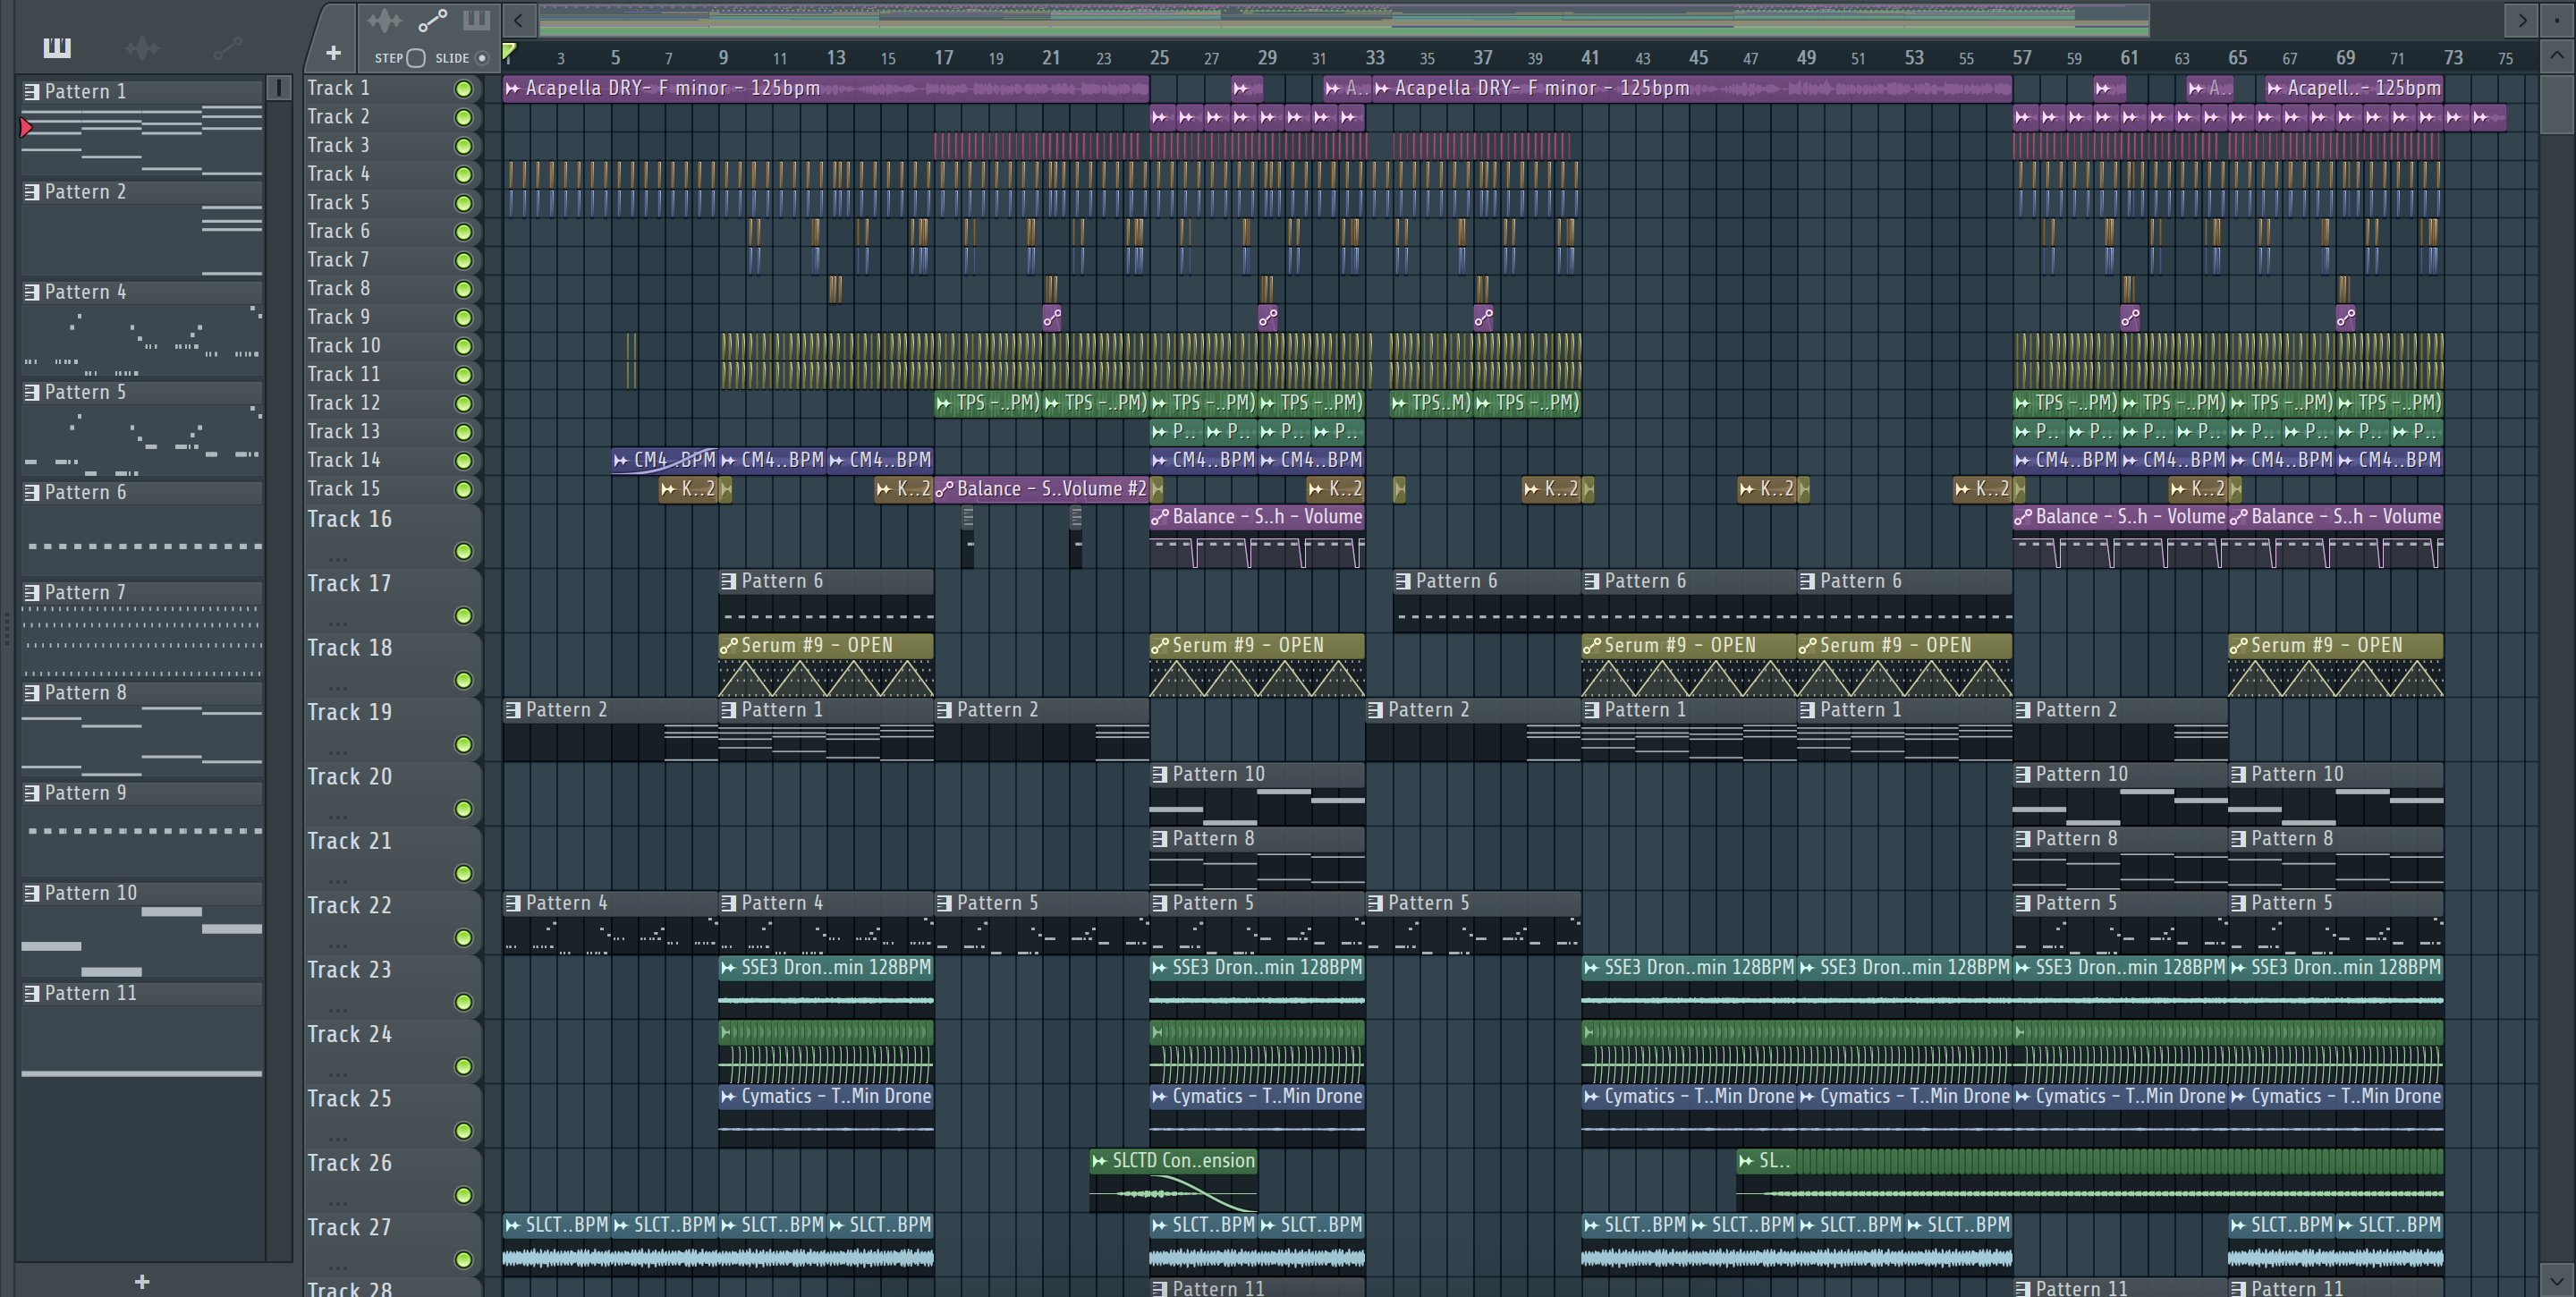Add new pattern with bottom plus icon
Image resolution: width=2576 pixels, height=1297 pixels.
coord(142,1281)
